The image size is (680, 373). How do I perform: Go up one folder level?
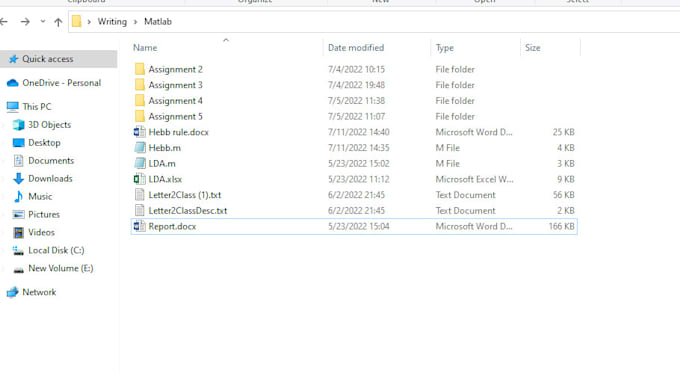click(x=58, y=22)
